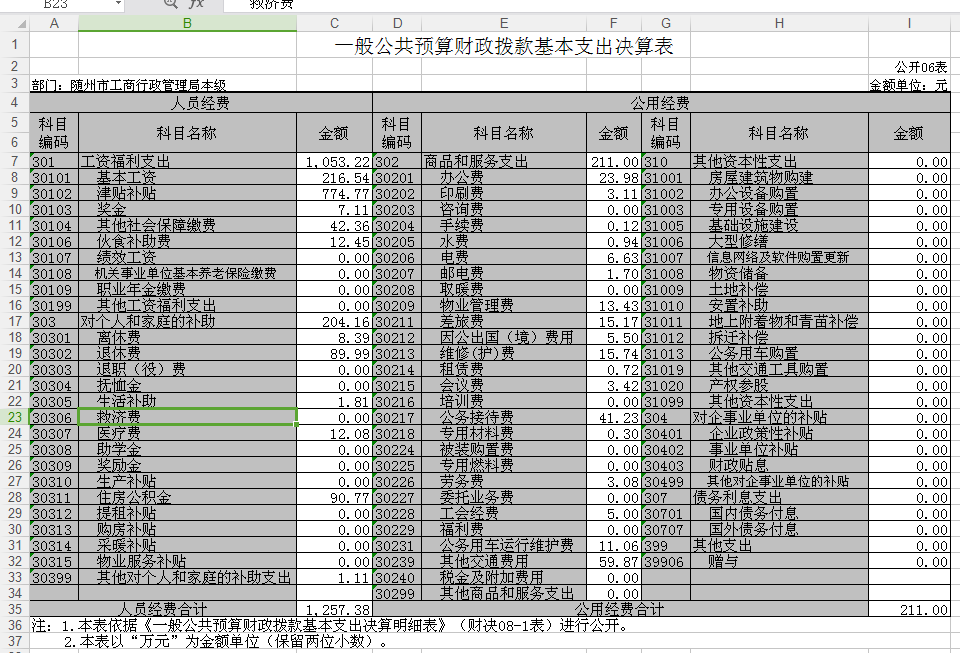960x653 pixels.
Task: Click the Name Box showing B23
Action: [60, 4]
